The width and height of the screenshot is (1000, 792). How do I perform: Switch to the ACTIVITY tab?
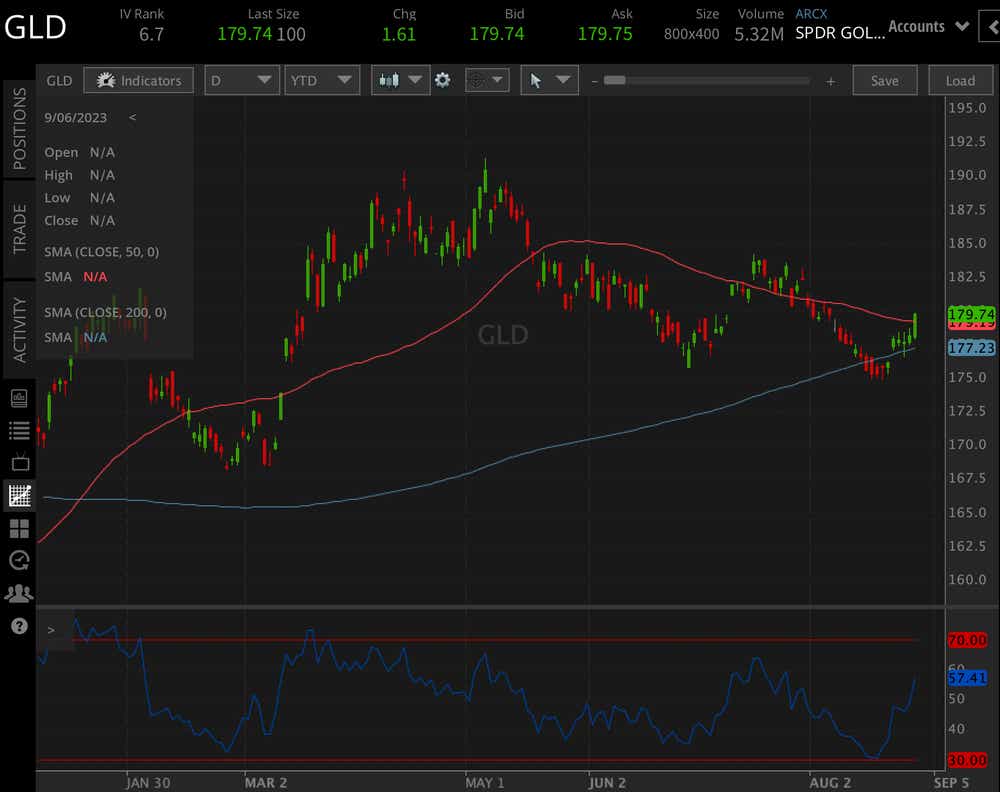click(x=20, y=330)
